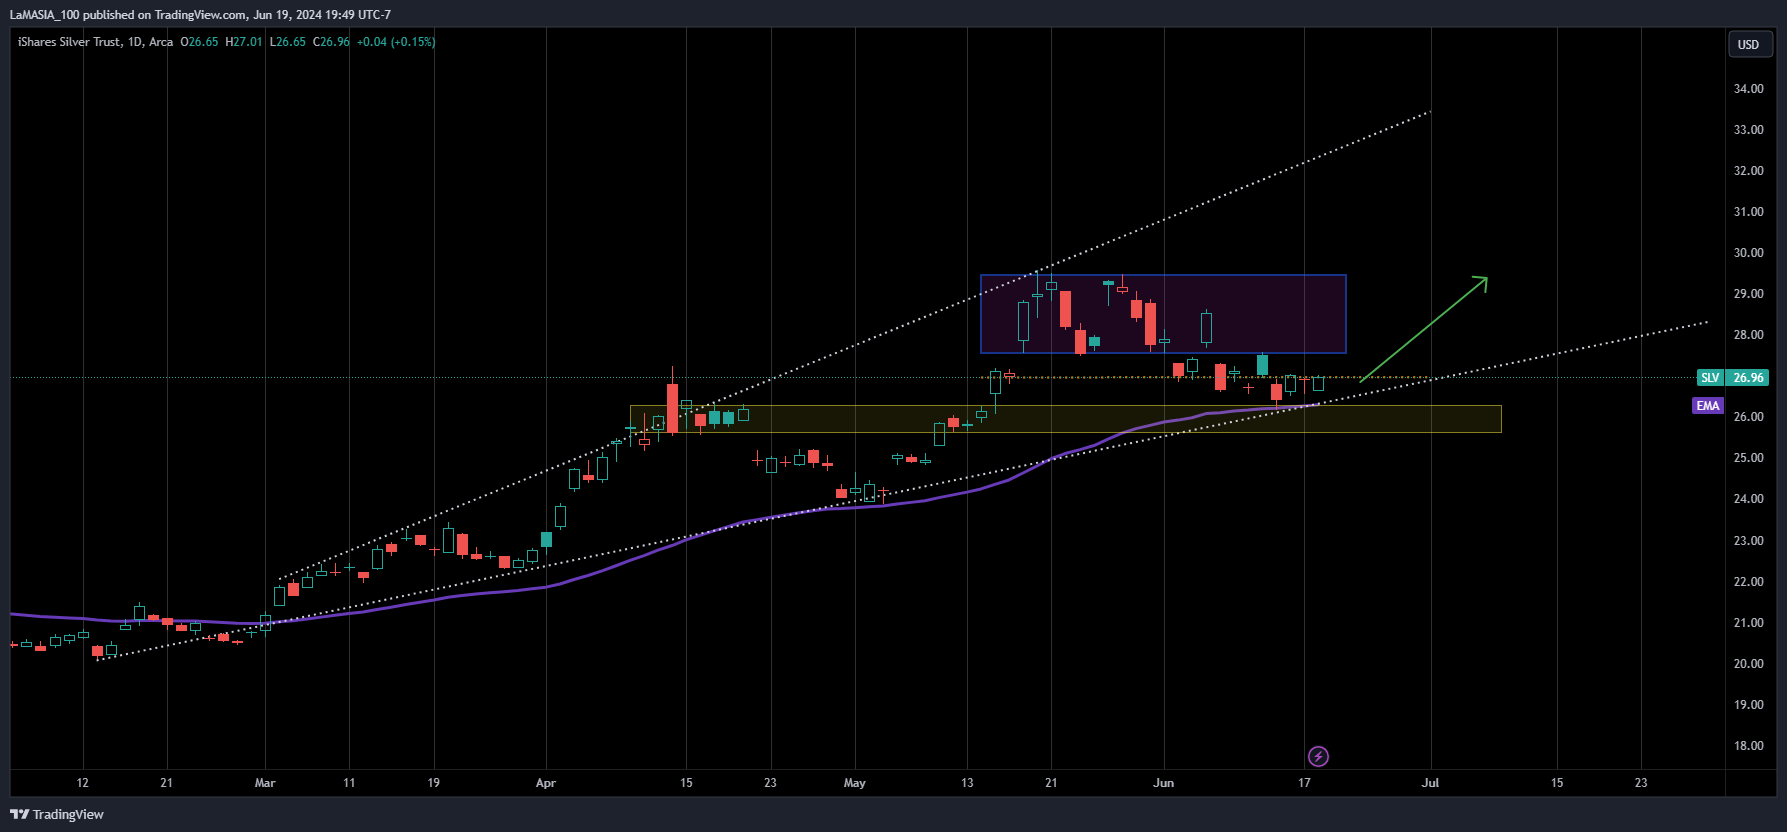Click the 17 date label on time axis
1787x832 pixels.
click(x=1304, y=783)
